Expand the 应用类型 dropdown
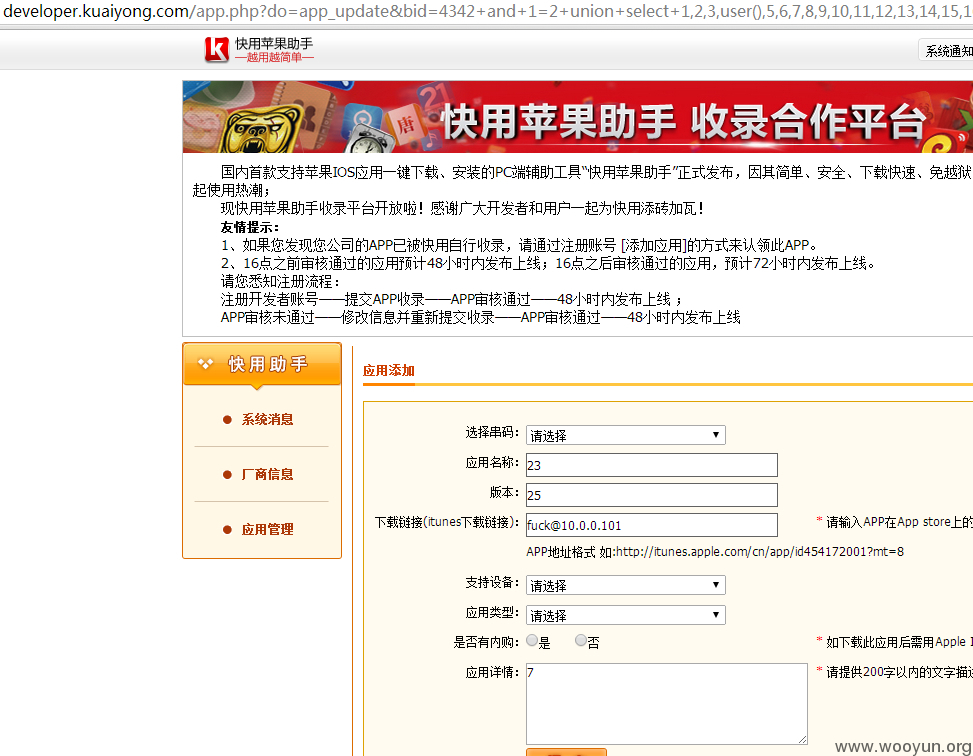Image resolution: width=973 pixels, height=756 pixels. coord(626,615)
